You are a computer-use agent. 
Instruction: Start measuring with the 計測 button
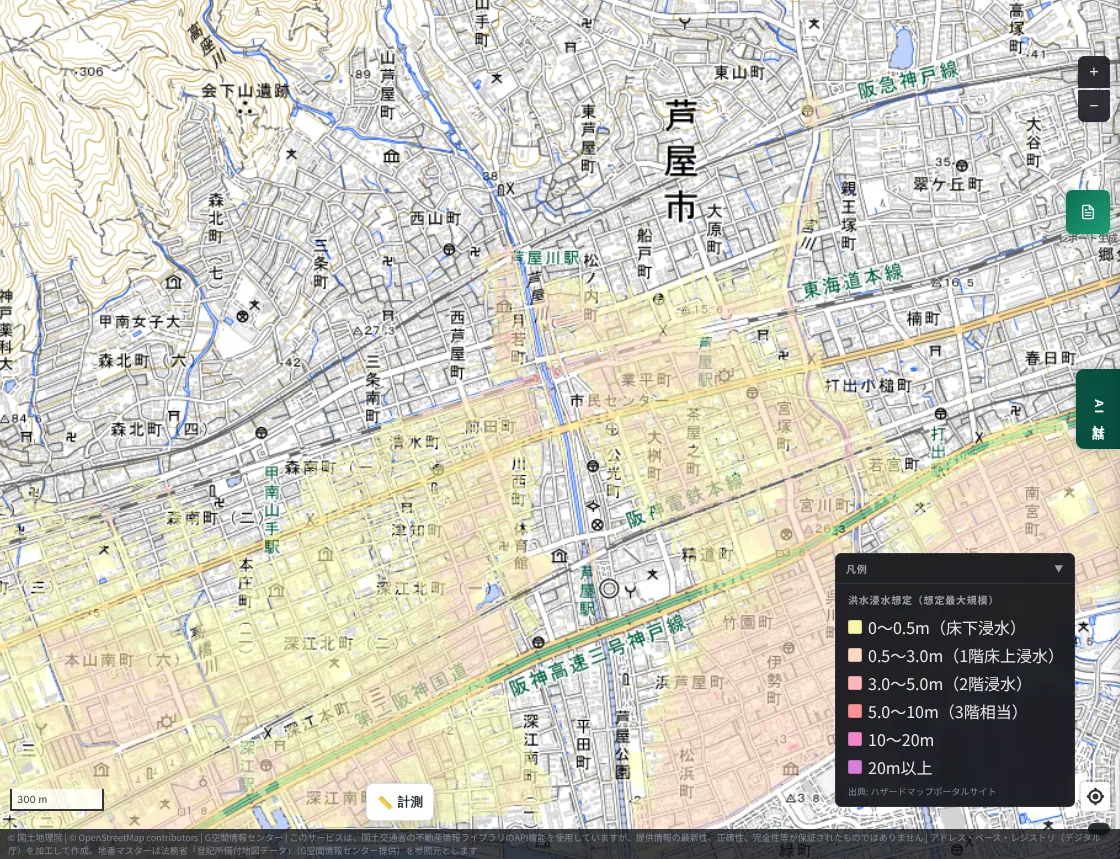(400, 802)
